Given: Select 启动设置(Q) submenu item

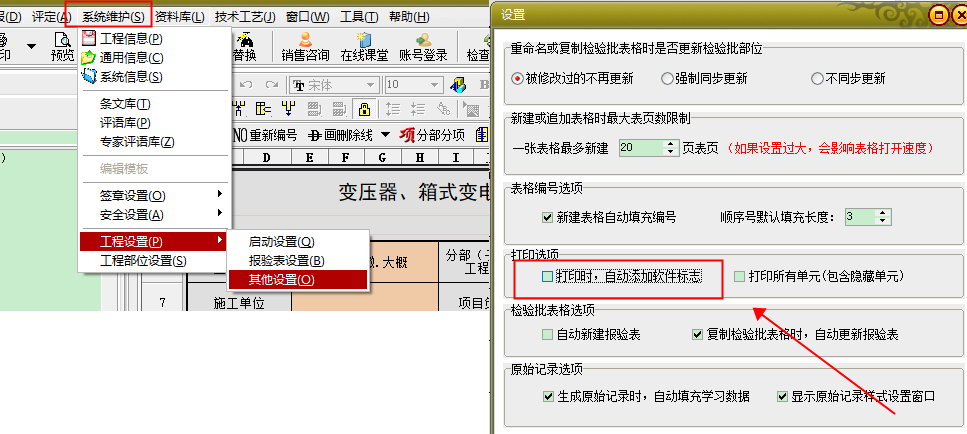Looking at the screenshot, I should tap(298, 242).
